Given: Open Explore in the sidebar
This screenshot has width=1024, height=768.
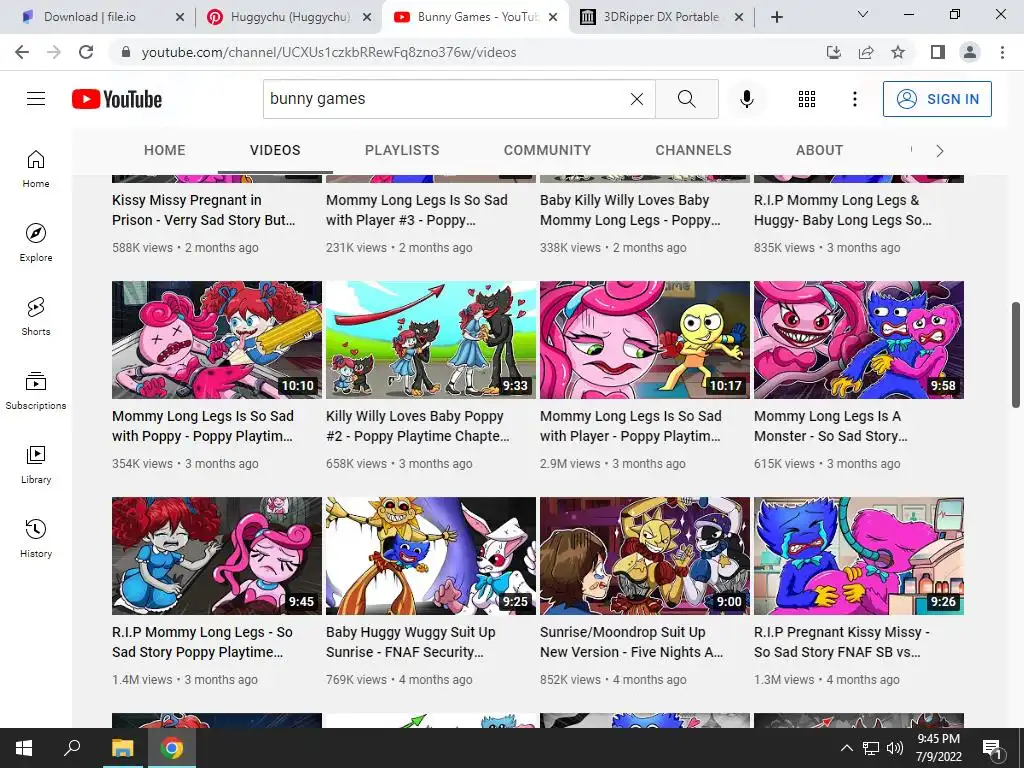Looking at the screenshot, I should tap(36, 242).
